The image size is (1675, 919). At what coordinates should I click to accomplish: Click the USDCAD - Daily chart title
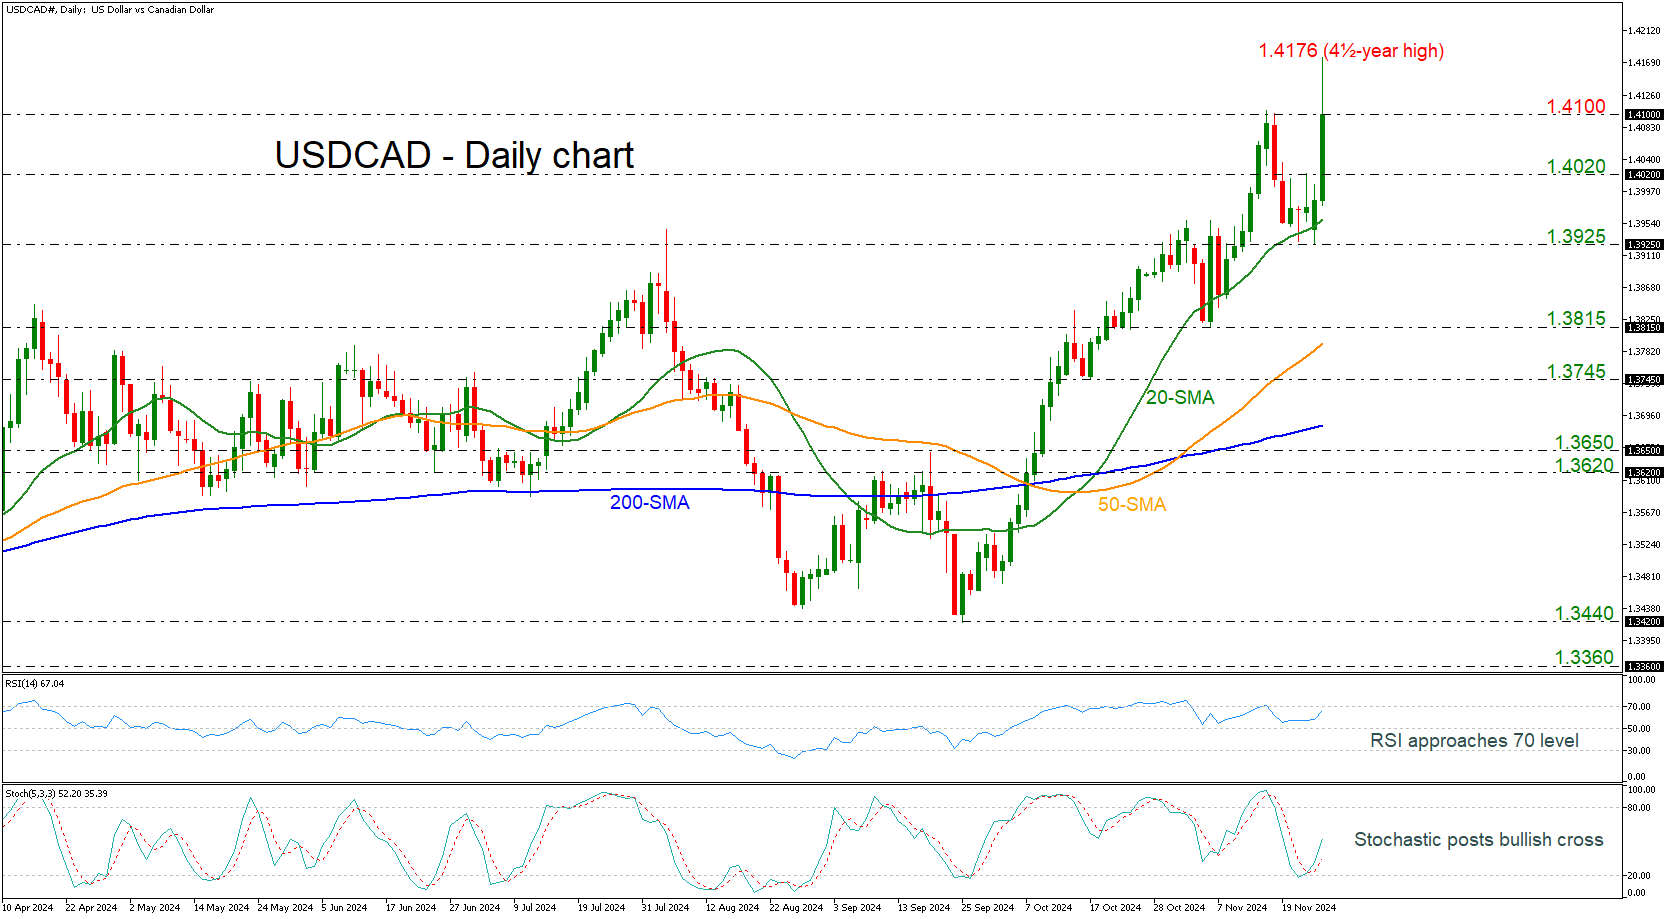coord(454,156)
